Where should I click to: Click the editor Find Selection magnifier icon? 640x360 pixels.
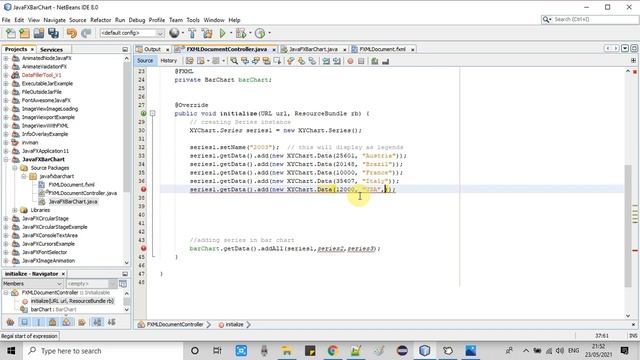(x=234, y=61)
